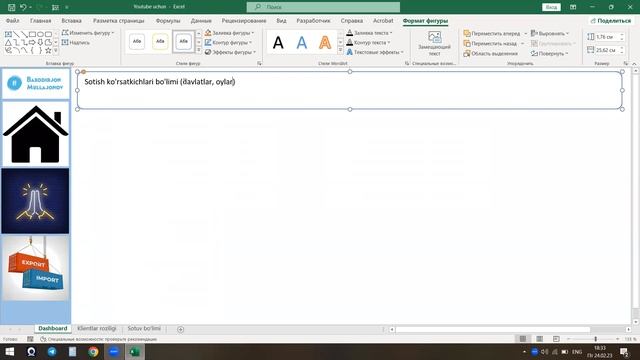Click Замещающий текст alt text button

click(434, 43)
